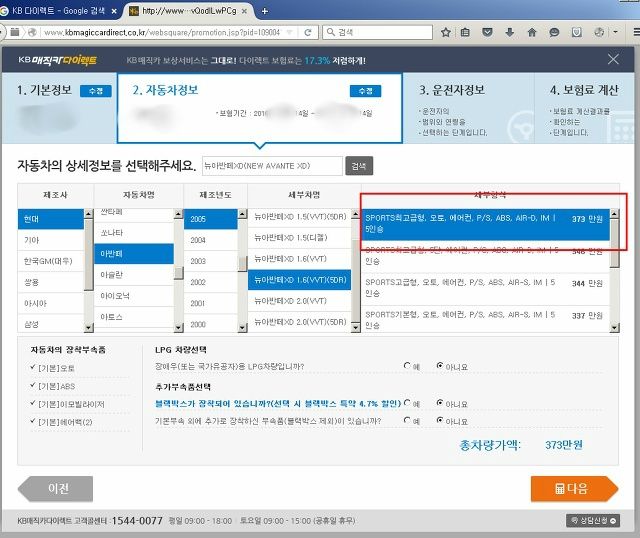Select 예 for 블랙박스 장착 question
Viewport: 640px width, 538px height.
tap(407, 403)
